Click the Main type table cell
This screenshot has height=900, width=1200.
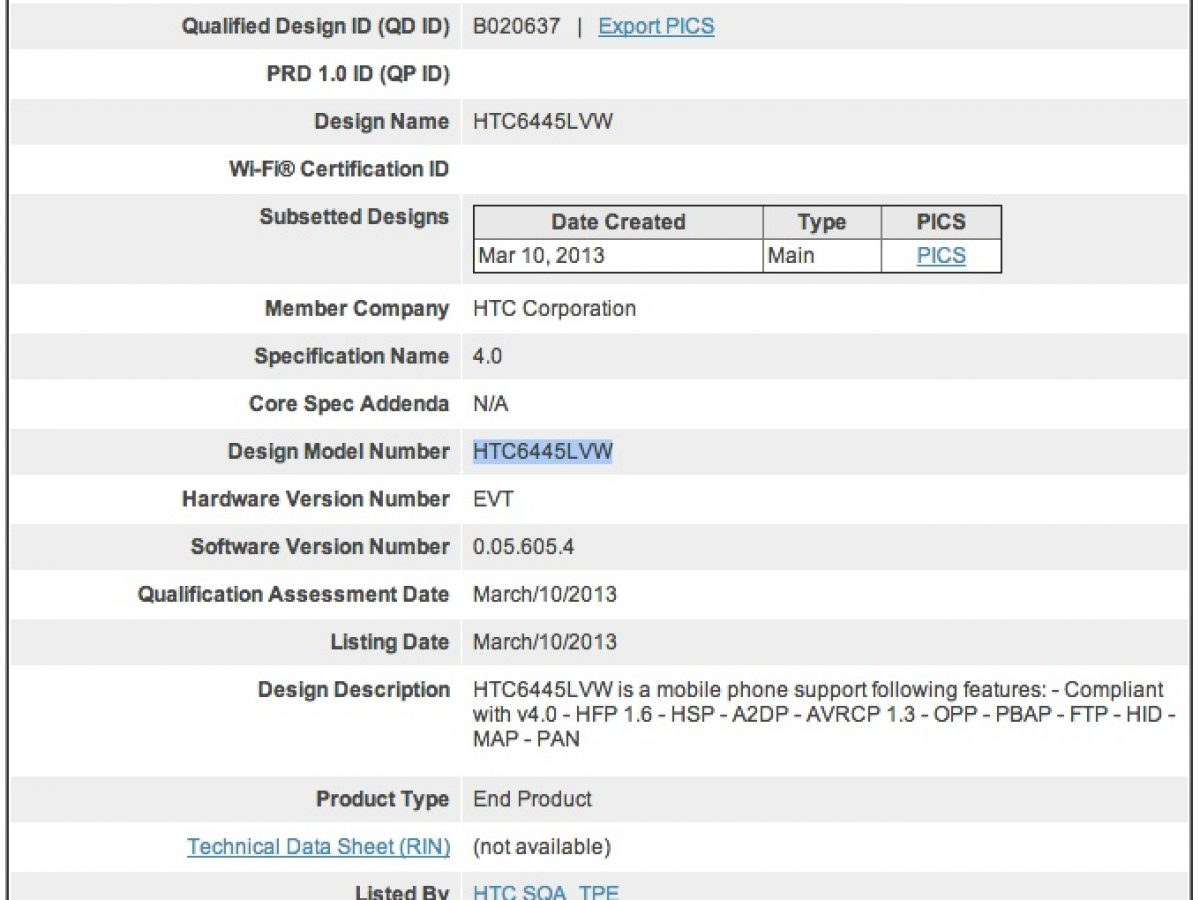pyautogui.click(x=791, y=255)
